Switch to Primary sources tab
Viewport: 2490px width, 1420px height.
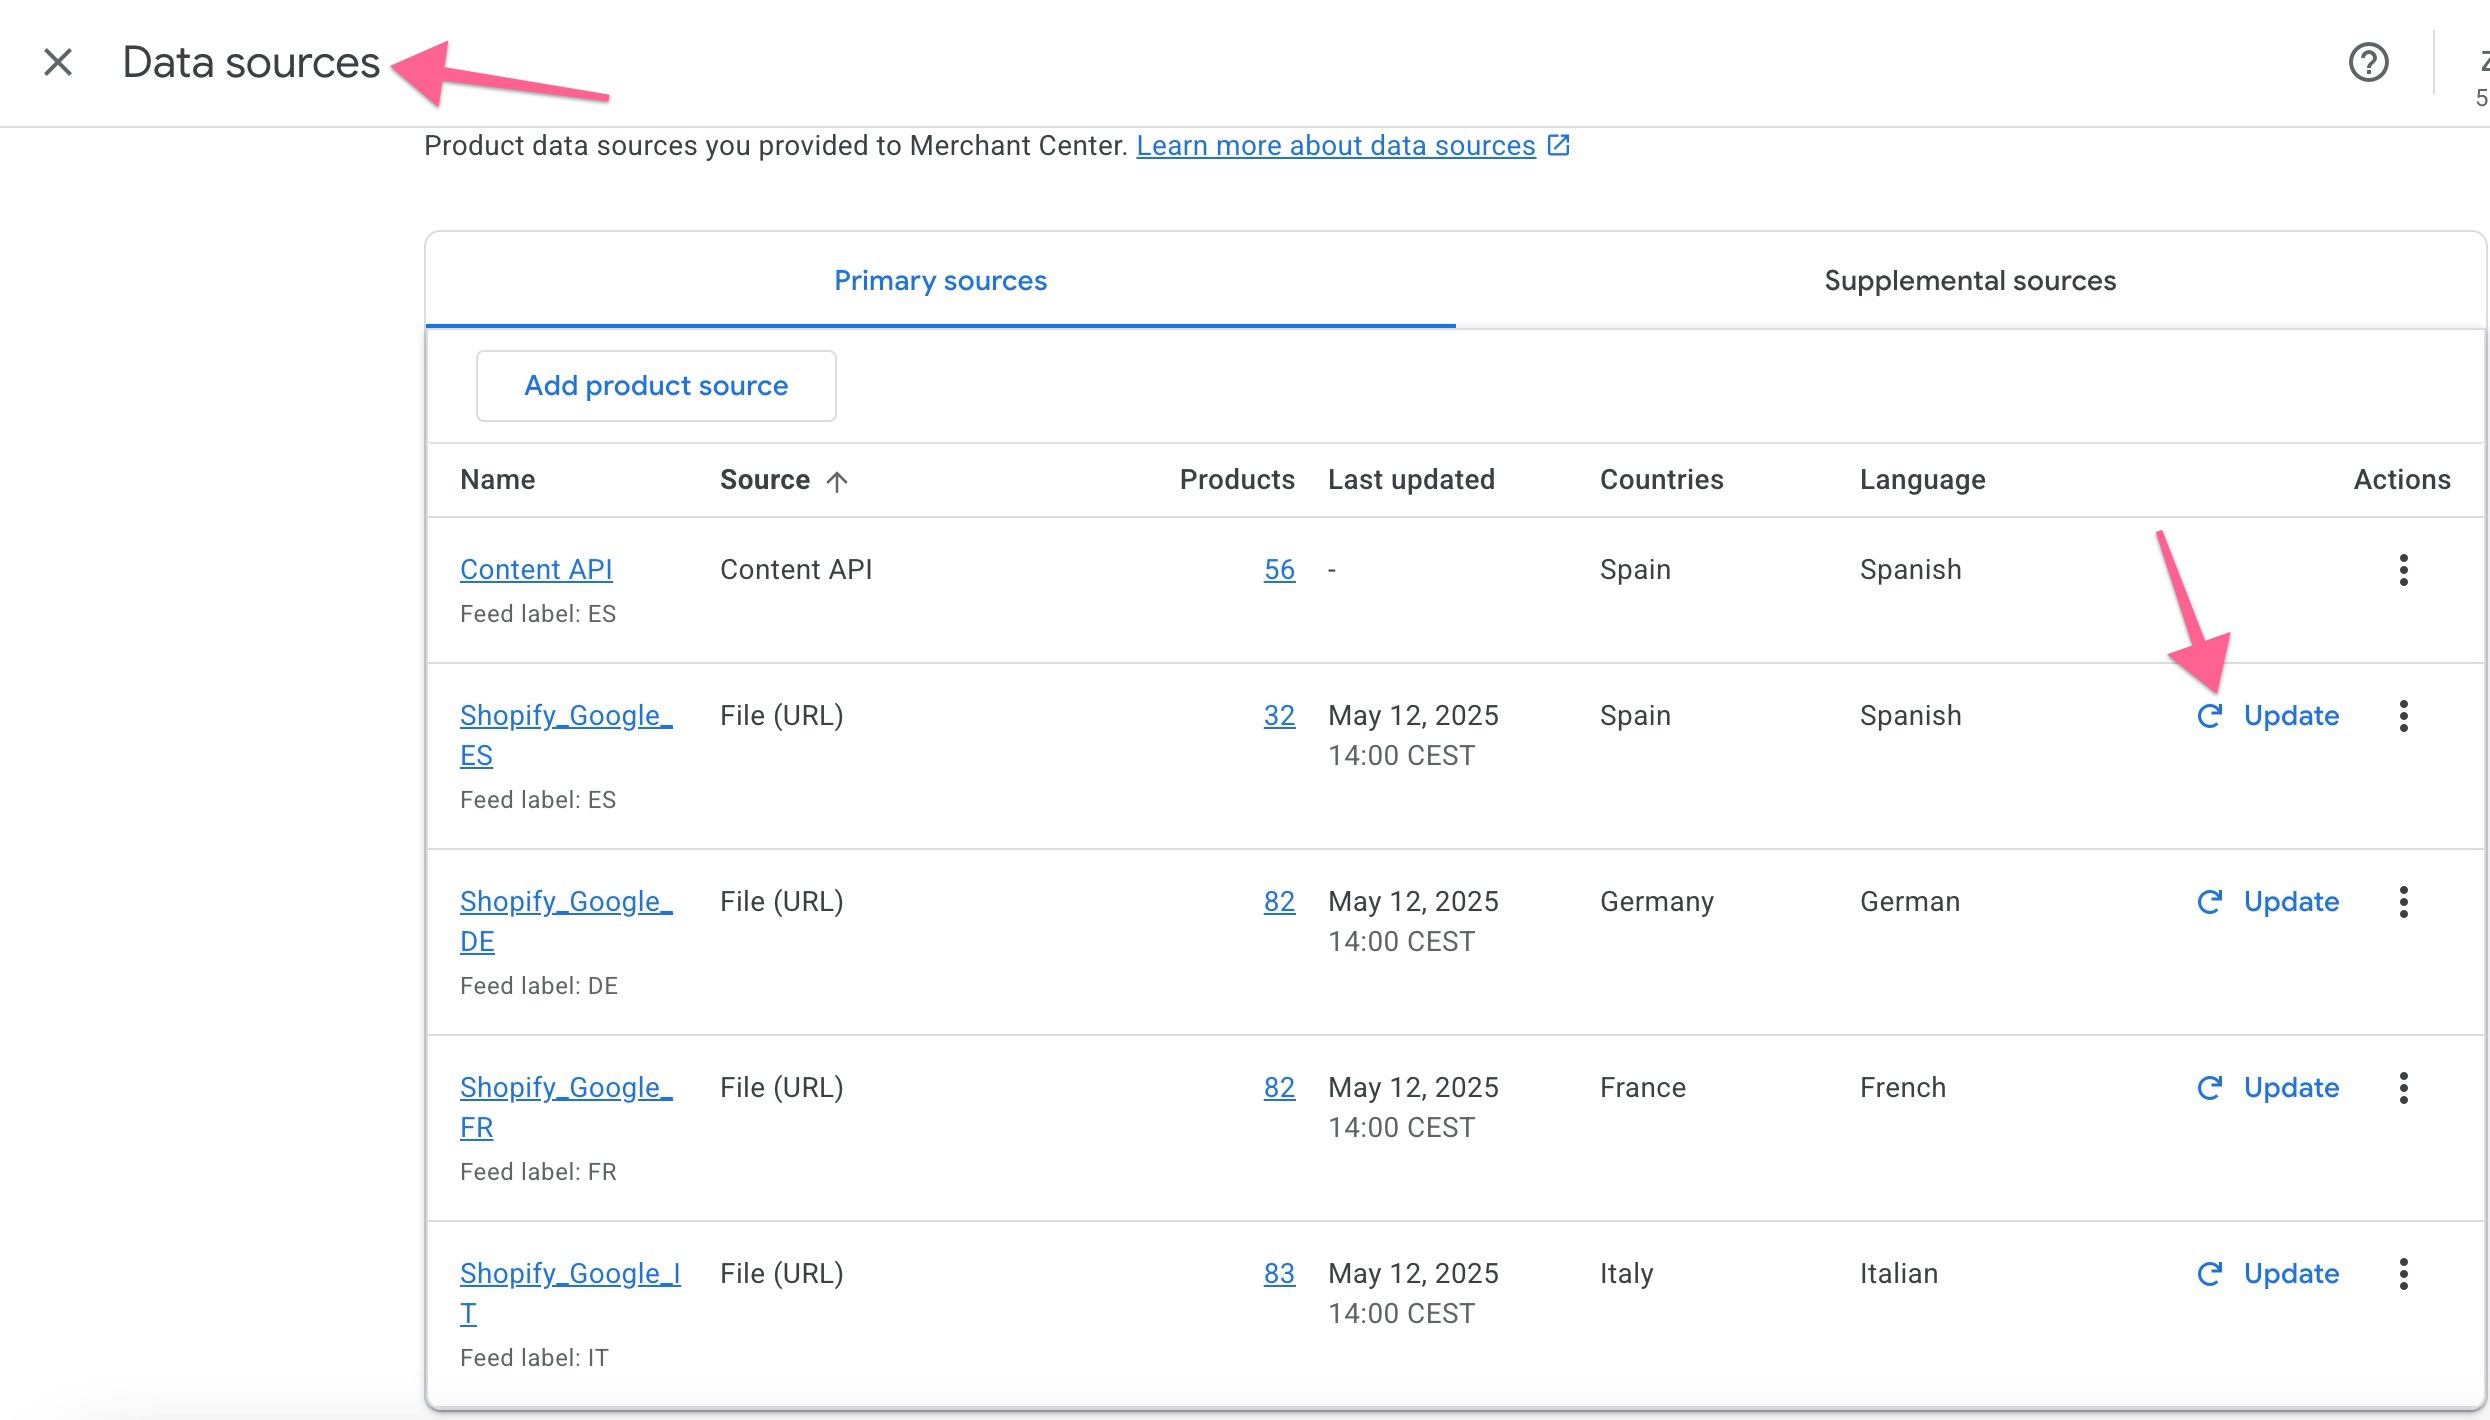[x=940, y=280]
